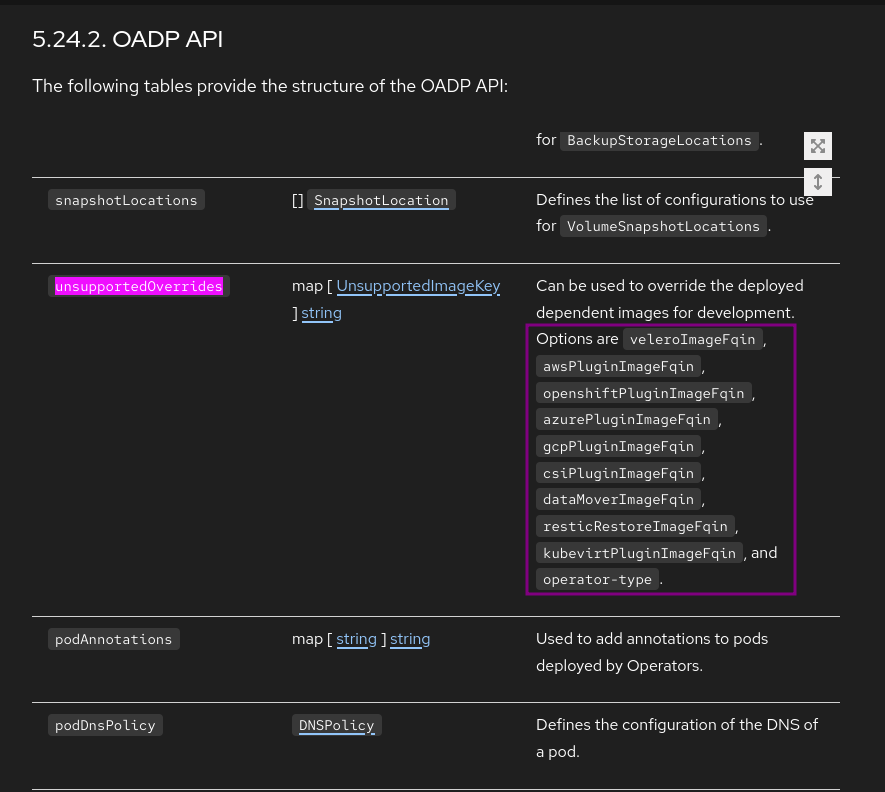The height and width of the screenshot is (792, 885).
Task: Click the BackupStorageLocations code label
Action: (659, 141)
